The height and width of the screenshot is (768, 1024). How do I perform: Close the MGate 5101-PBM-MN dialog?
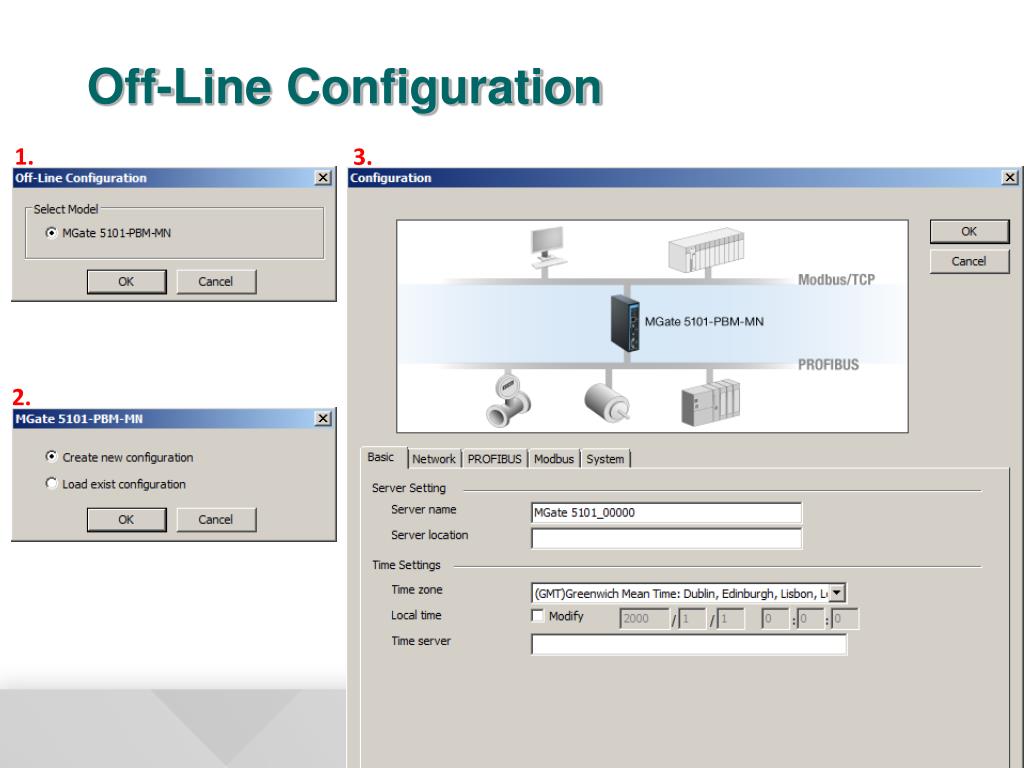click(x=323, y=419)
